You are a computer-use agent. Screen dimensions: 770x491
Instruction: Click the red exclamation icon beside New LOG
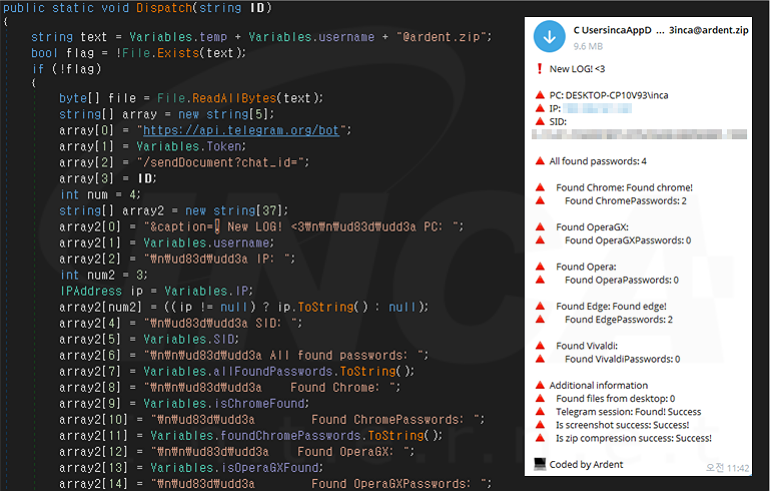(x=540, y=69)
